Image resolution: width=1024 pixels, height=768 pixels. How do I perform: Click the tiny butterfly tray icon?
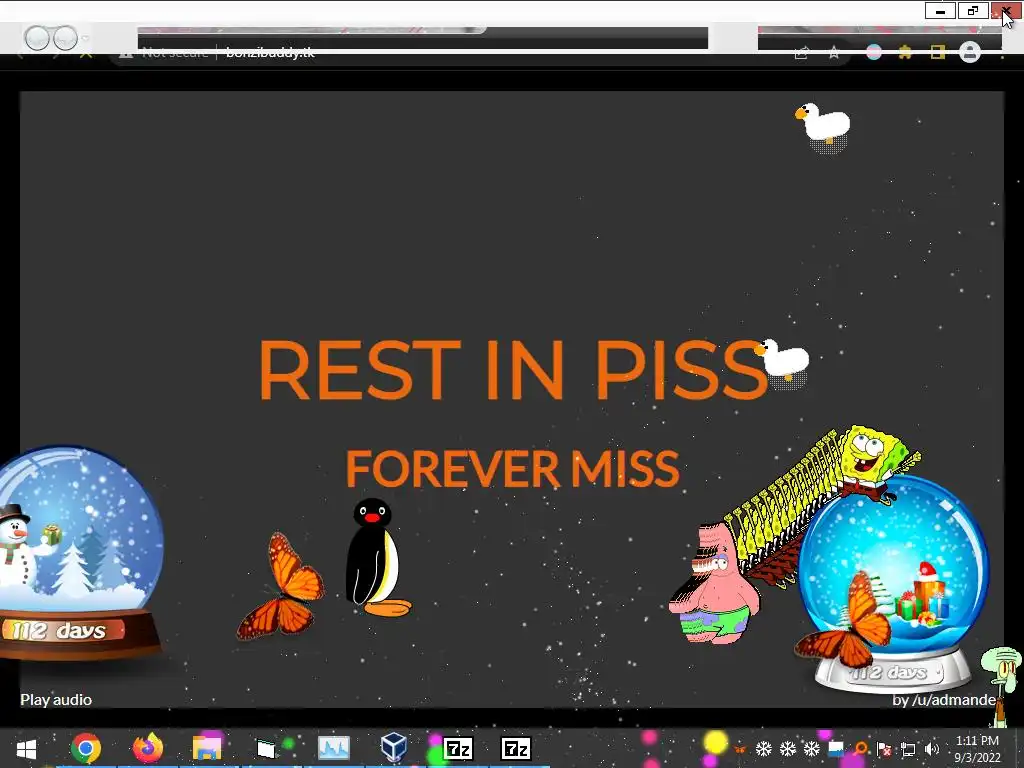click(x=739, y=749)
